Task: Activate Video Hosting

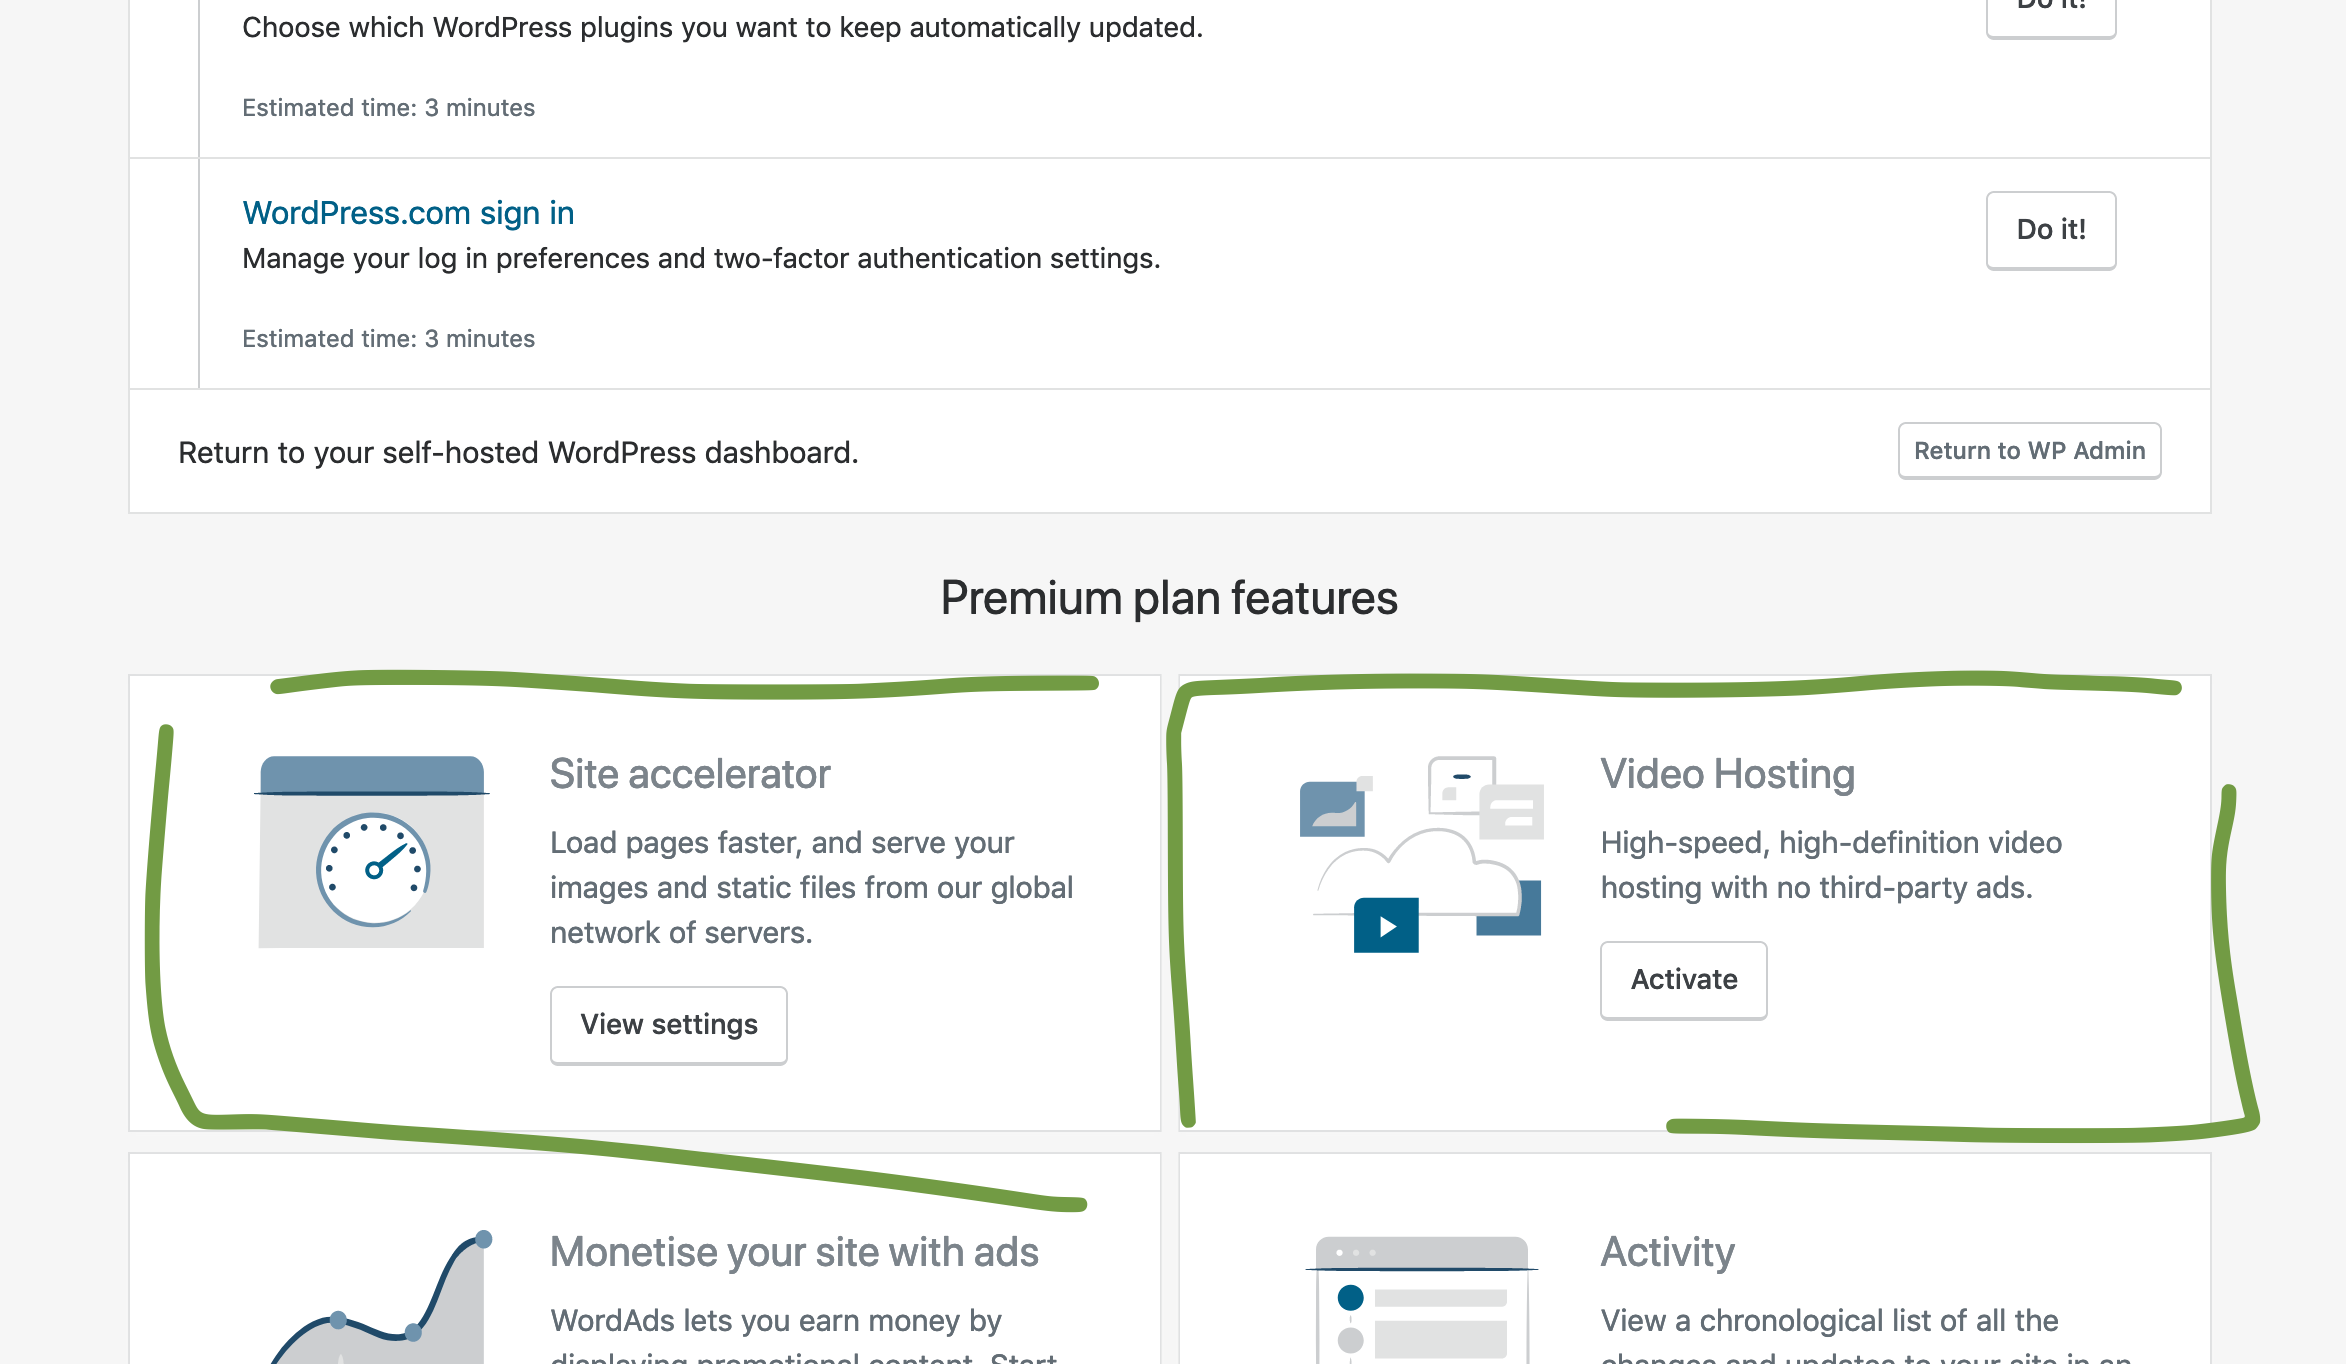Action: (1683, 980)
